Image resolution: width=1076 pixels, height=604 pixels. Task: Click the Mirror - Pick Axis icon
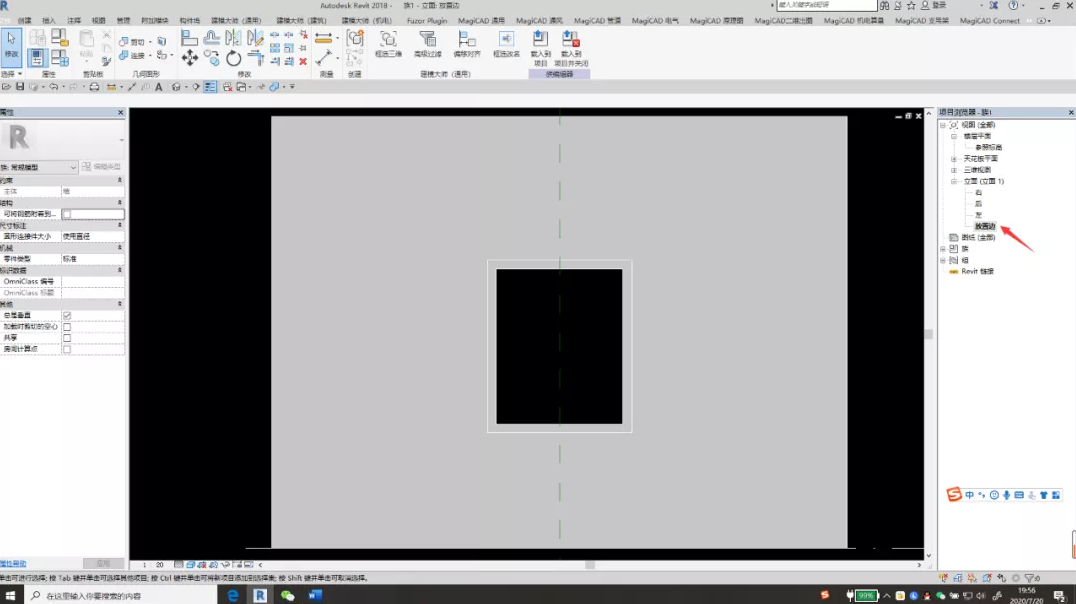pyautogui.click(x=233, y=38)
